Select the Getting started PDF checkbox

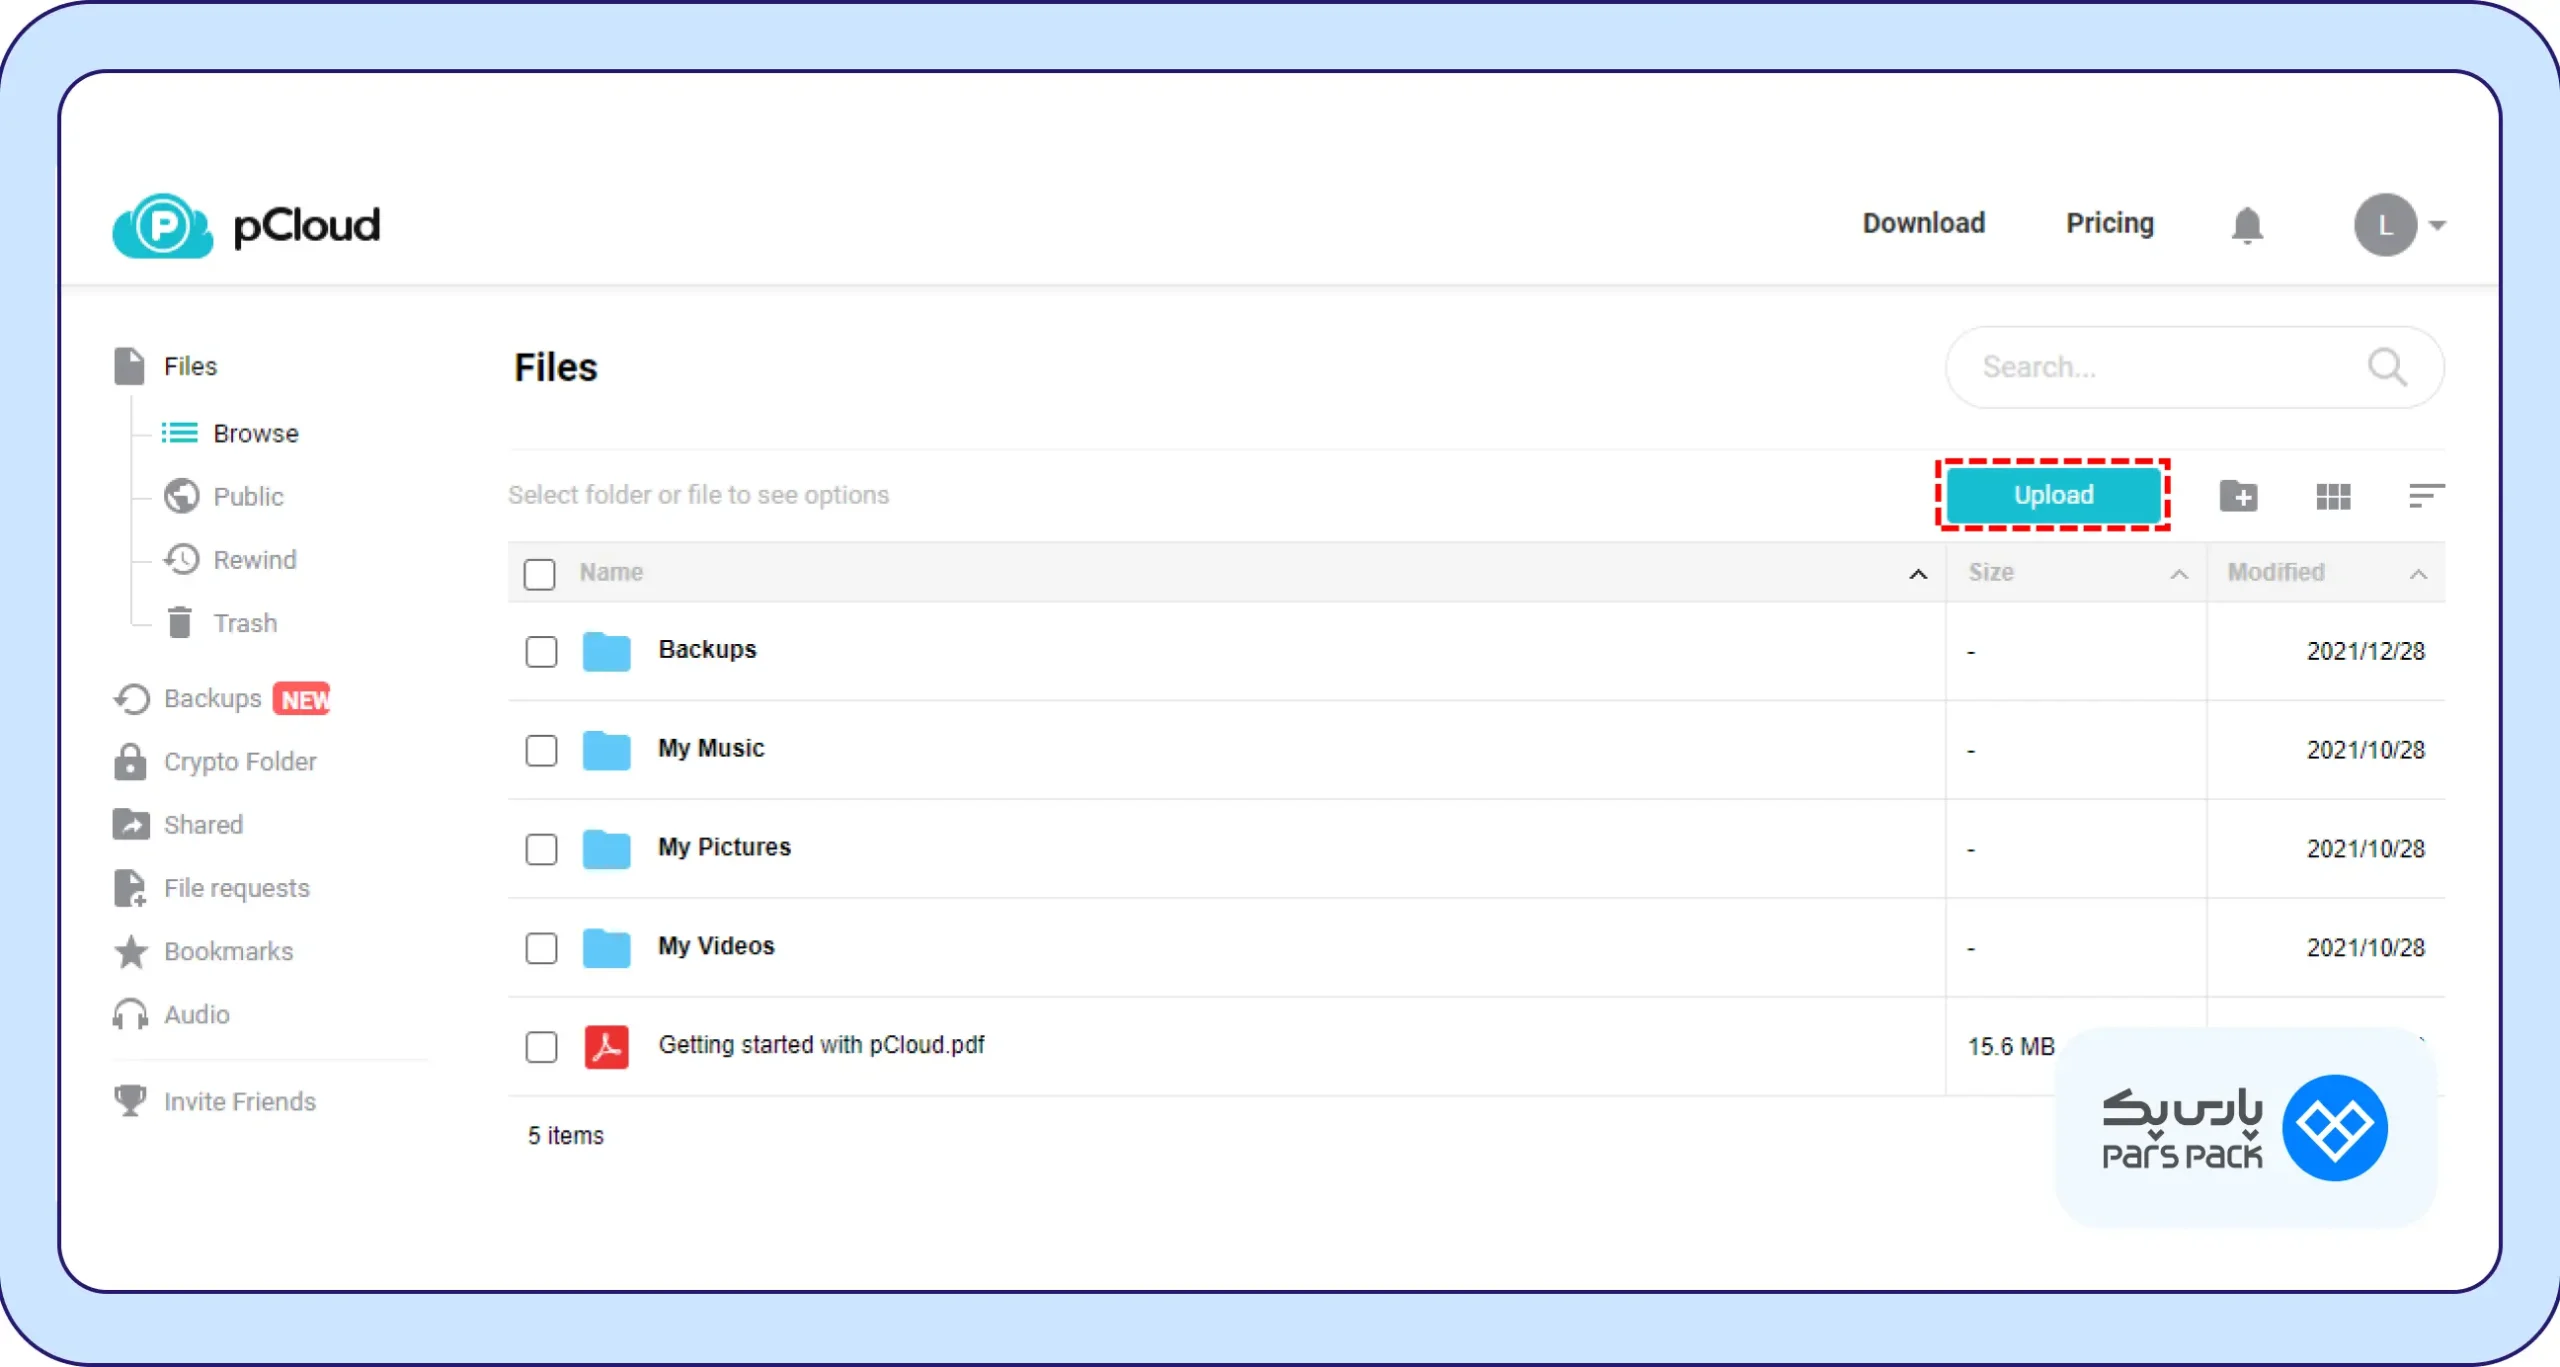pyautogui.click(x=541, y=1047)
